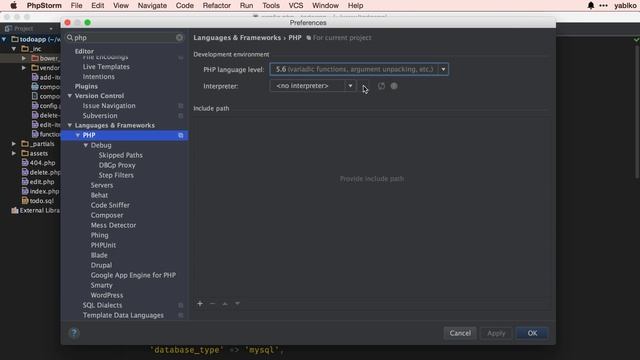Remove include path with minus icon

[213, 304]
